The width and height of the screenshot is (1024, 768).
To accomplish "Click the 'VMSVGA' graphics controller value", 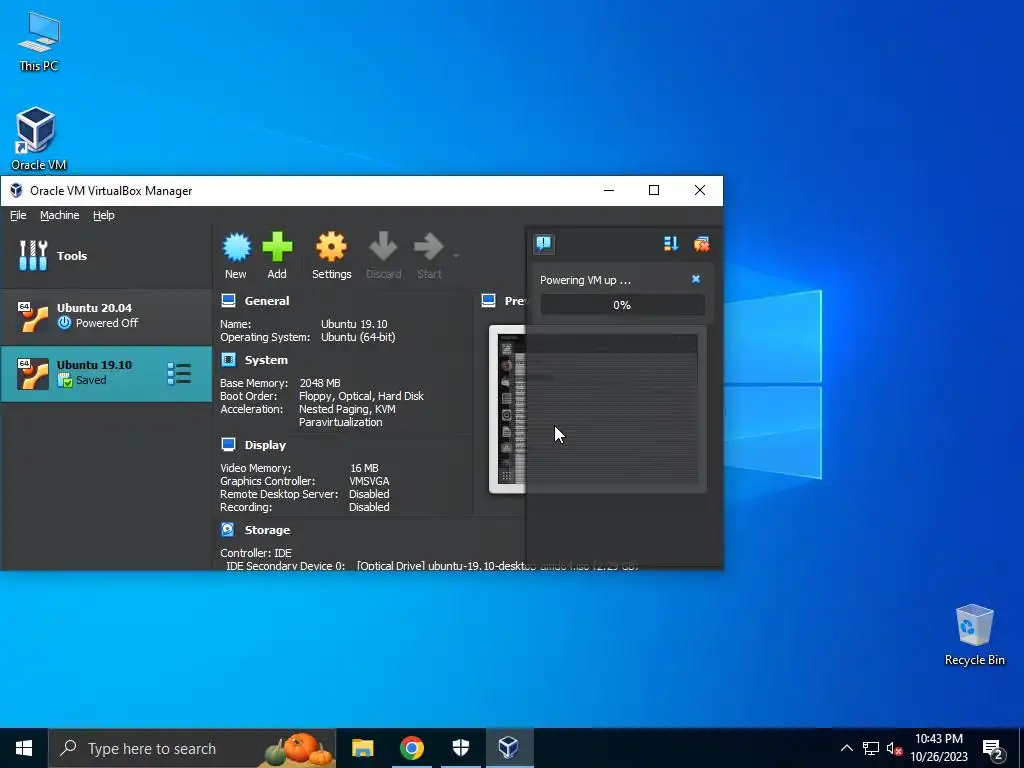I will pyautogui.click(x=369, y=481).
